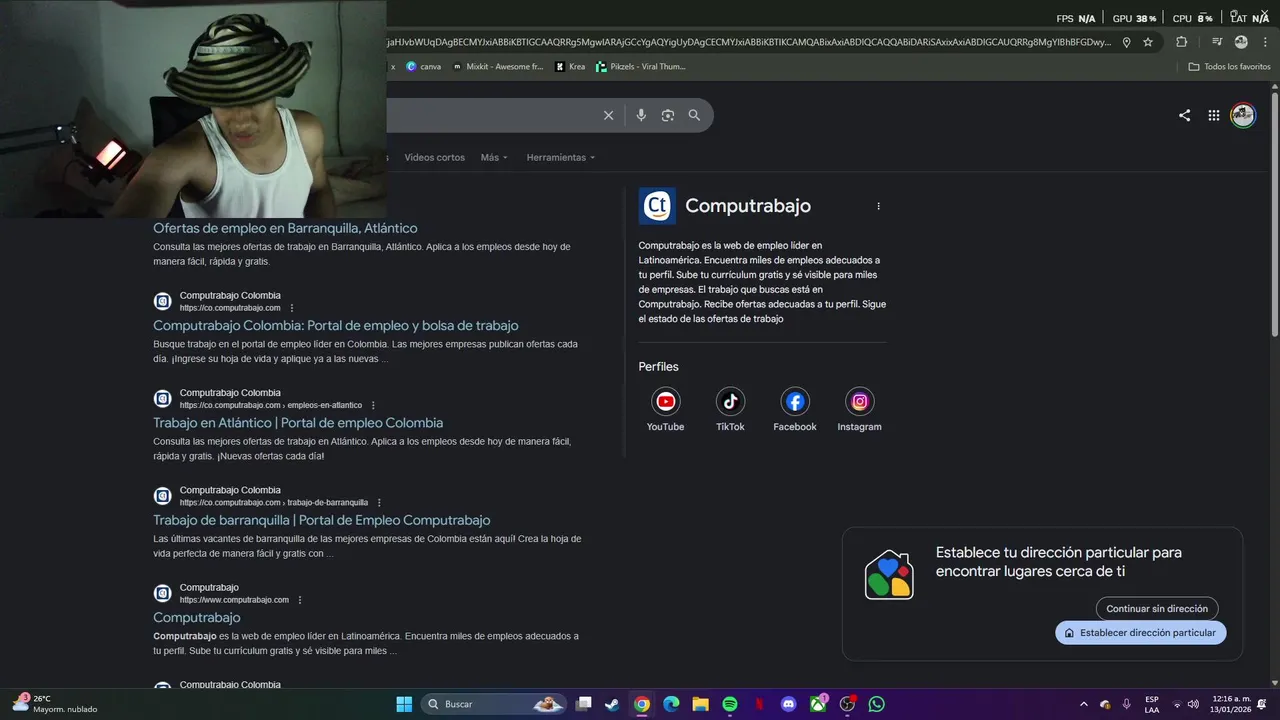Open Chrome extensions puzzle icon
Screen dimensions: 1280x720
coord(1181,42)
